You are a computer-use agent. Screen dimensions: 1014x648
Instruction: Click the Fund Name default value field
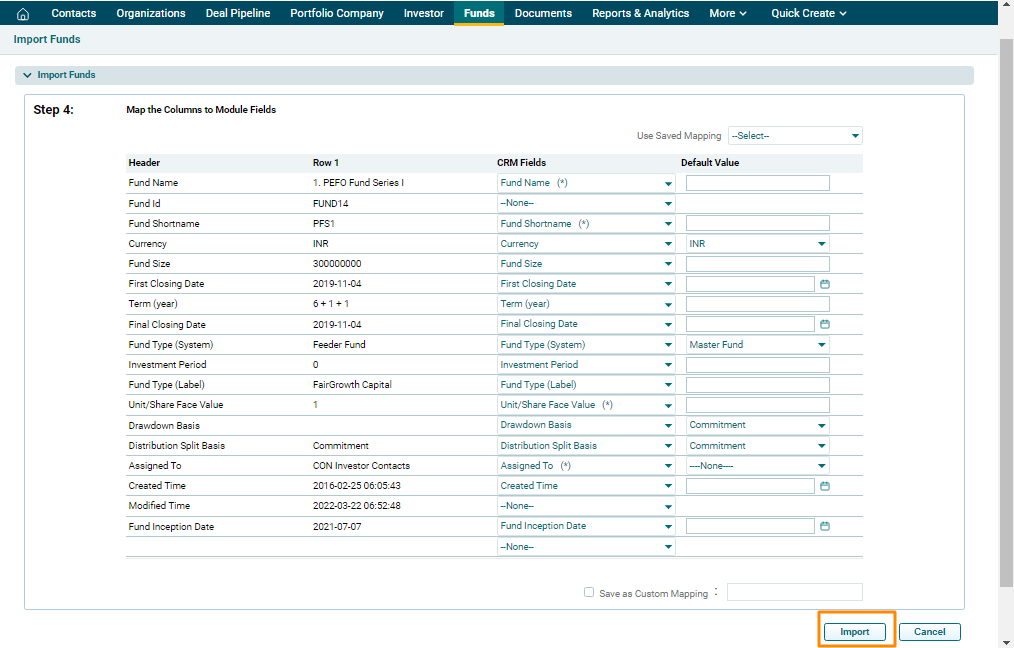tap(757, 183)
